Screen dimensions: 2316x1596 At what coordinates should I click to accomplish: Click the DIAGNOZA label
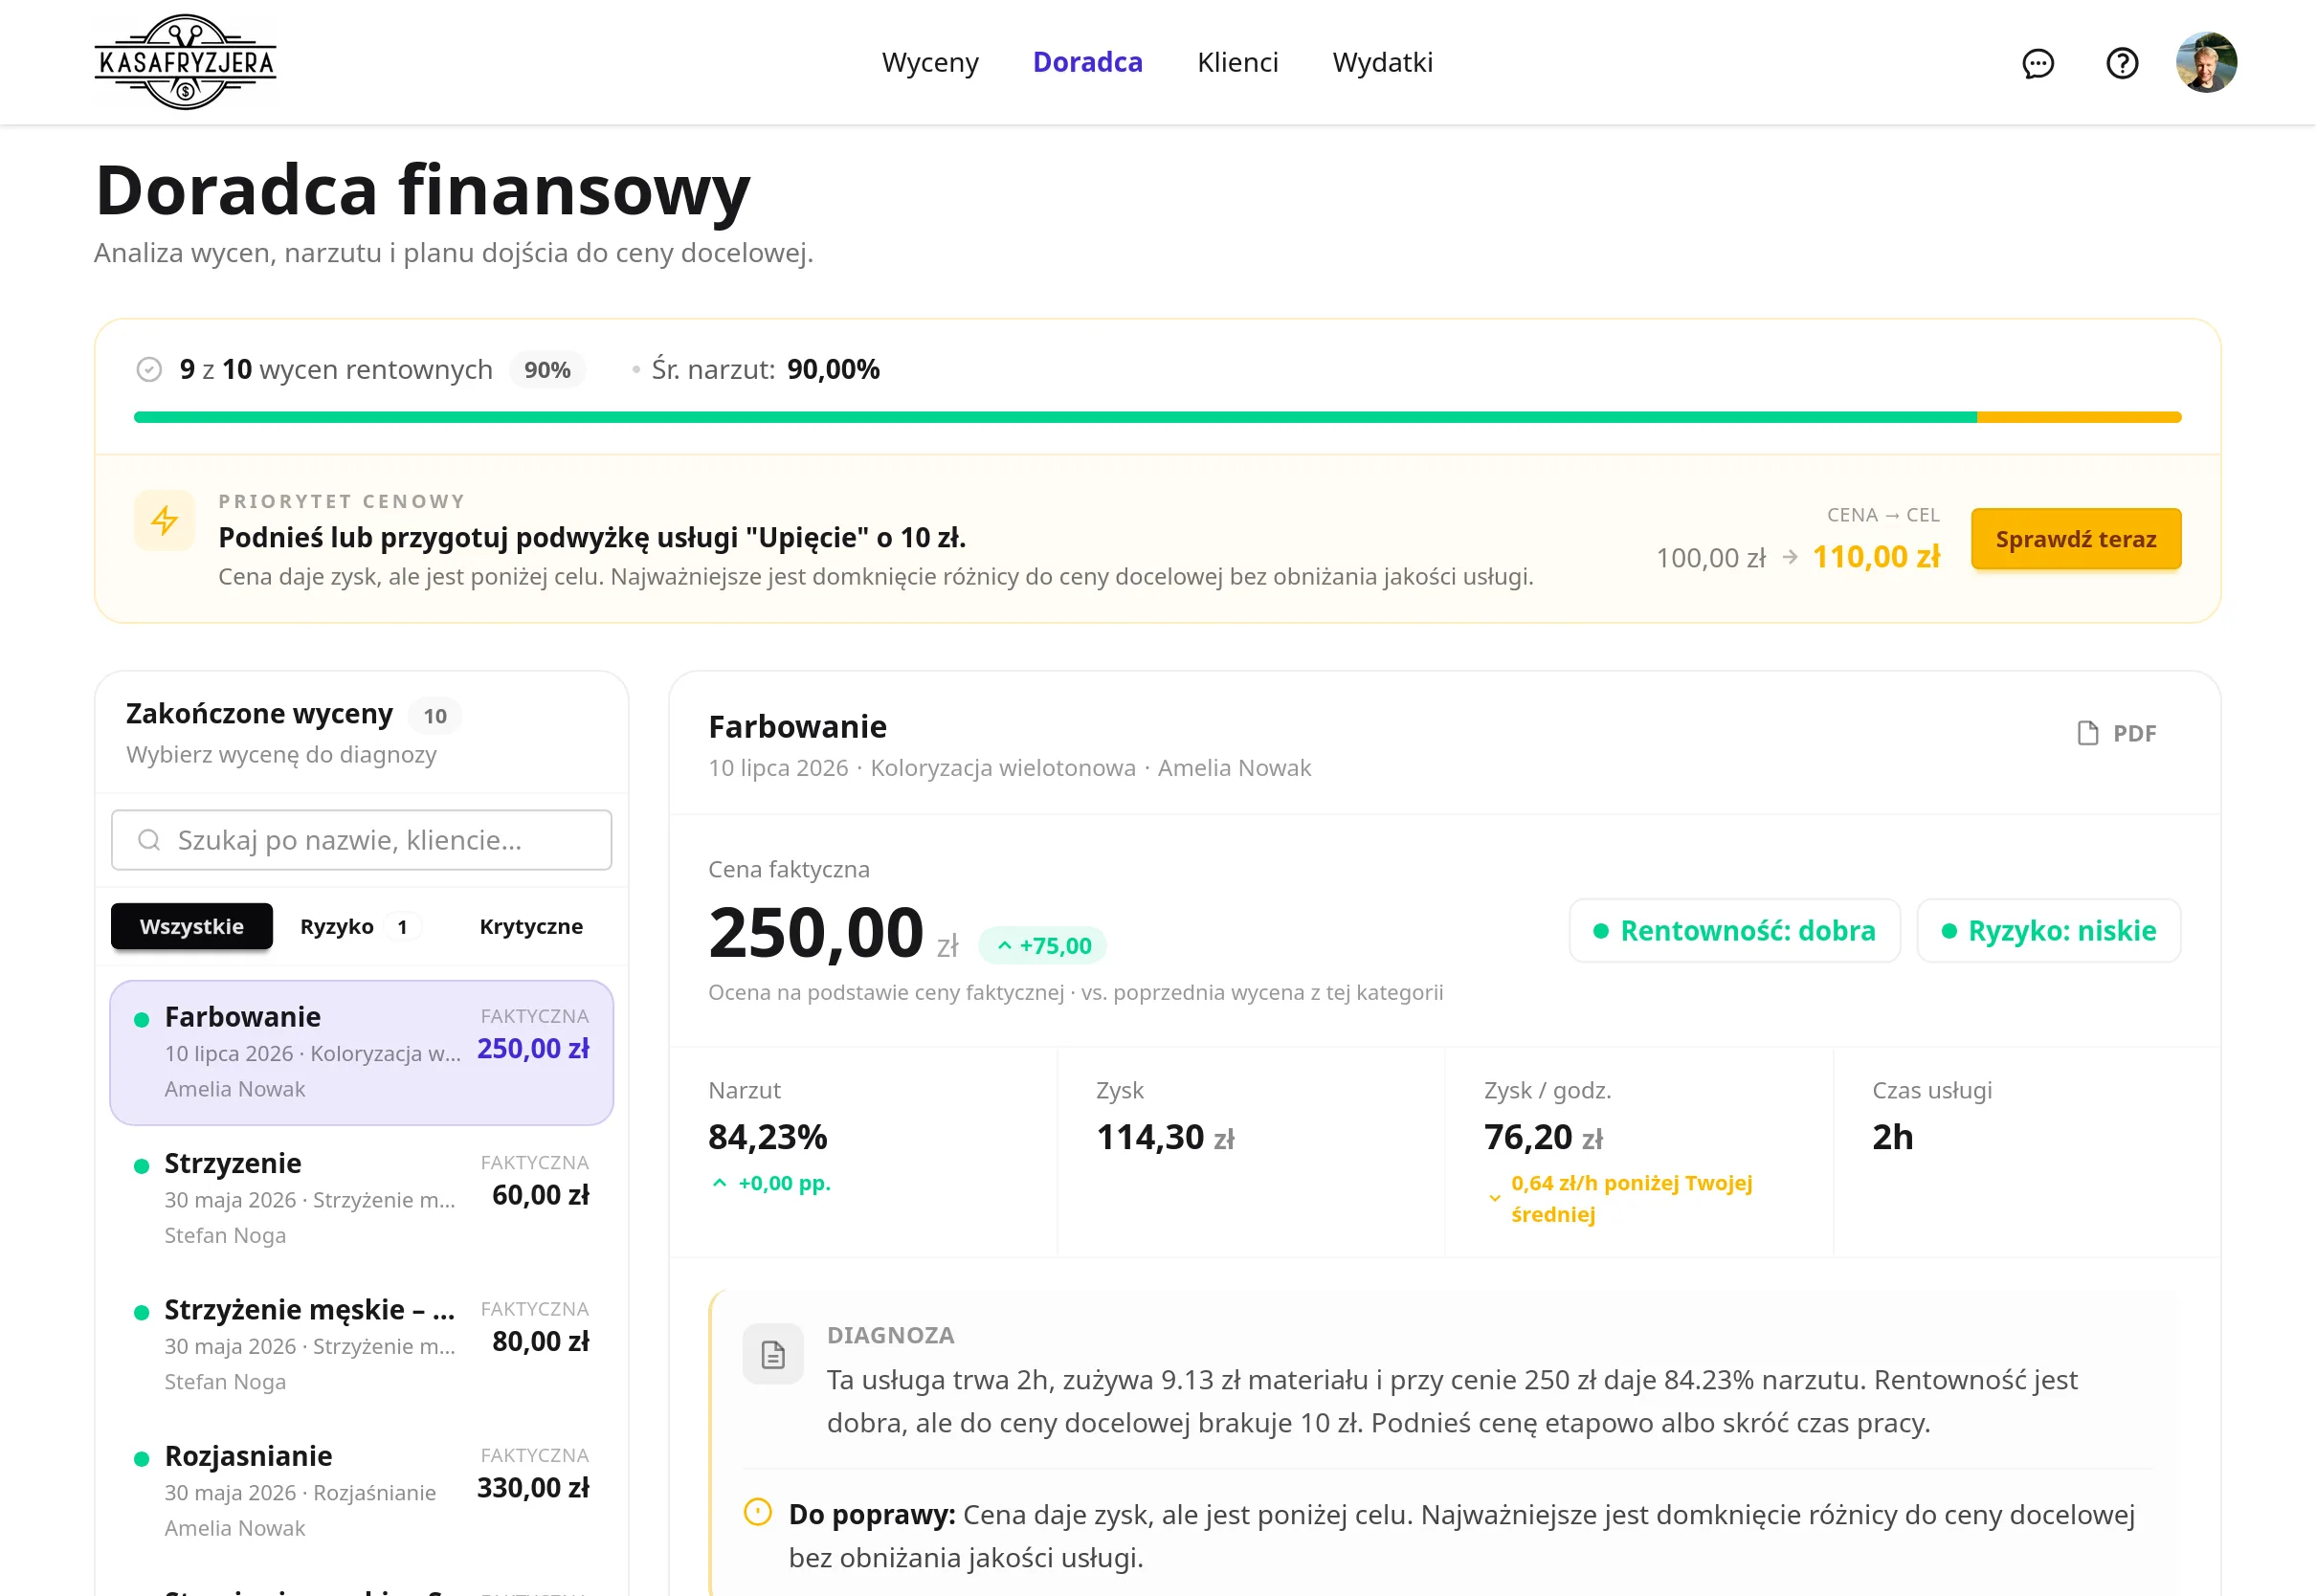(890, 1335)
